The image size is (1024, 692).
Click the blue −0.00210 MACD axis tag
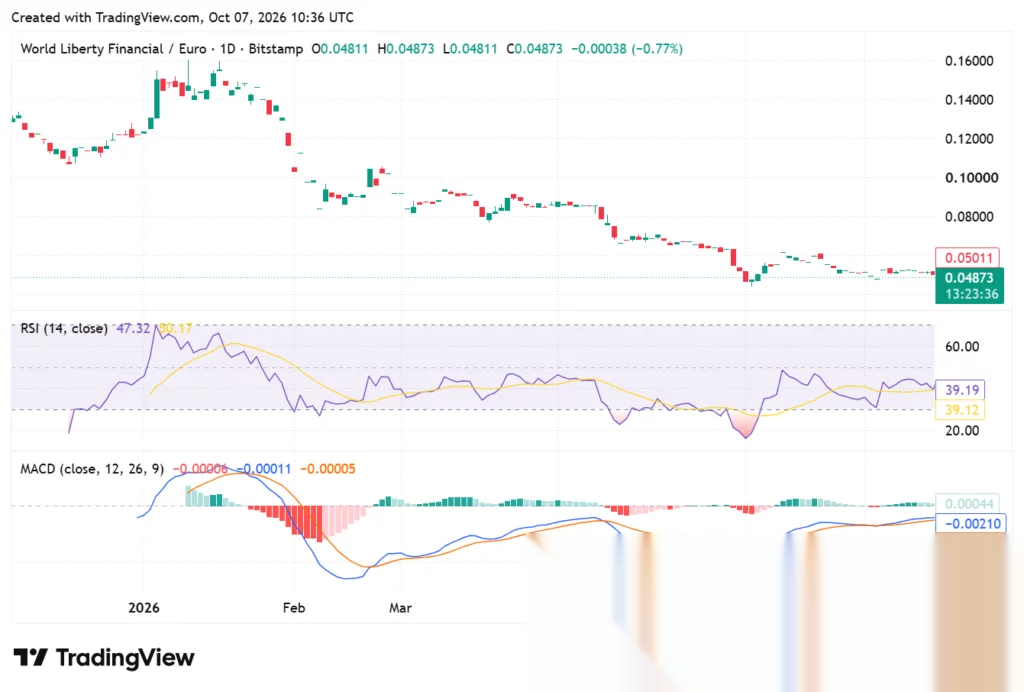[971, 524]
